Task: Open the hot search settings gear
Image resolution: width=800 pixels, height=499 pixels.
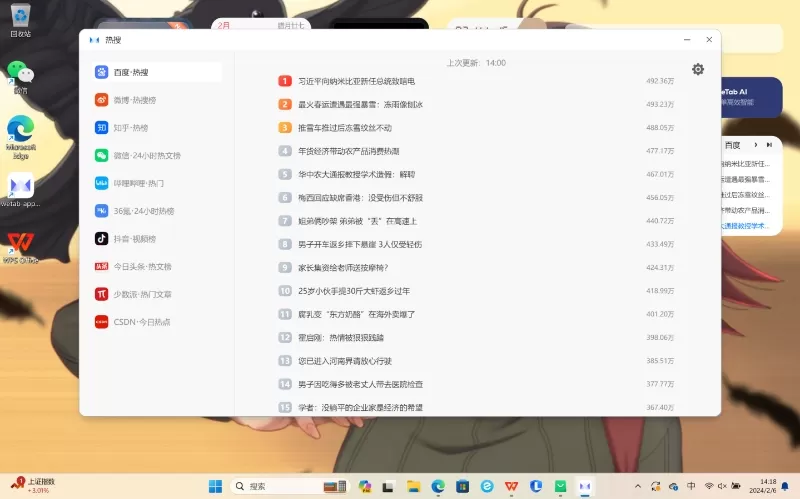Action: tap(698, 69)
